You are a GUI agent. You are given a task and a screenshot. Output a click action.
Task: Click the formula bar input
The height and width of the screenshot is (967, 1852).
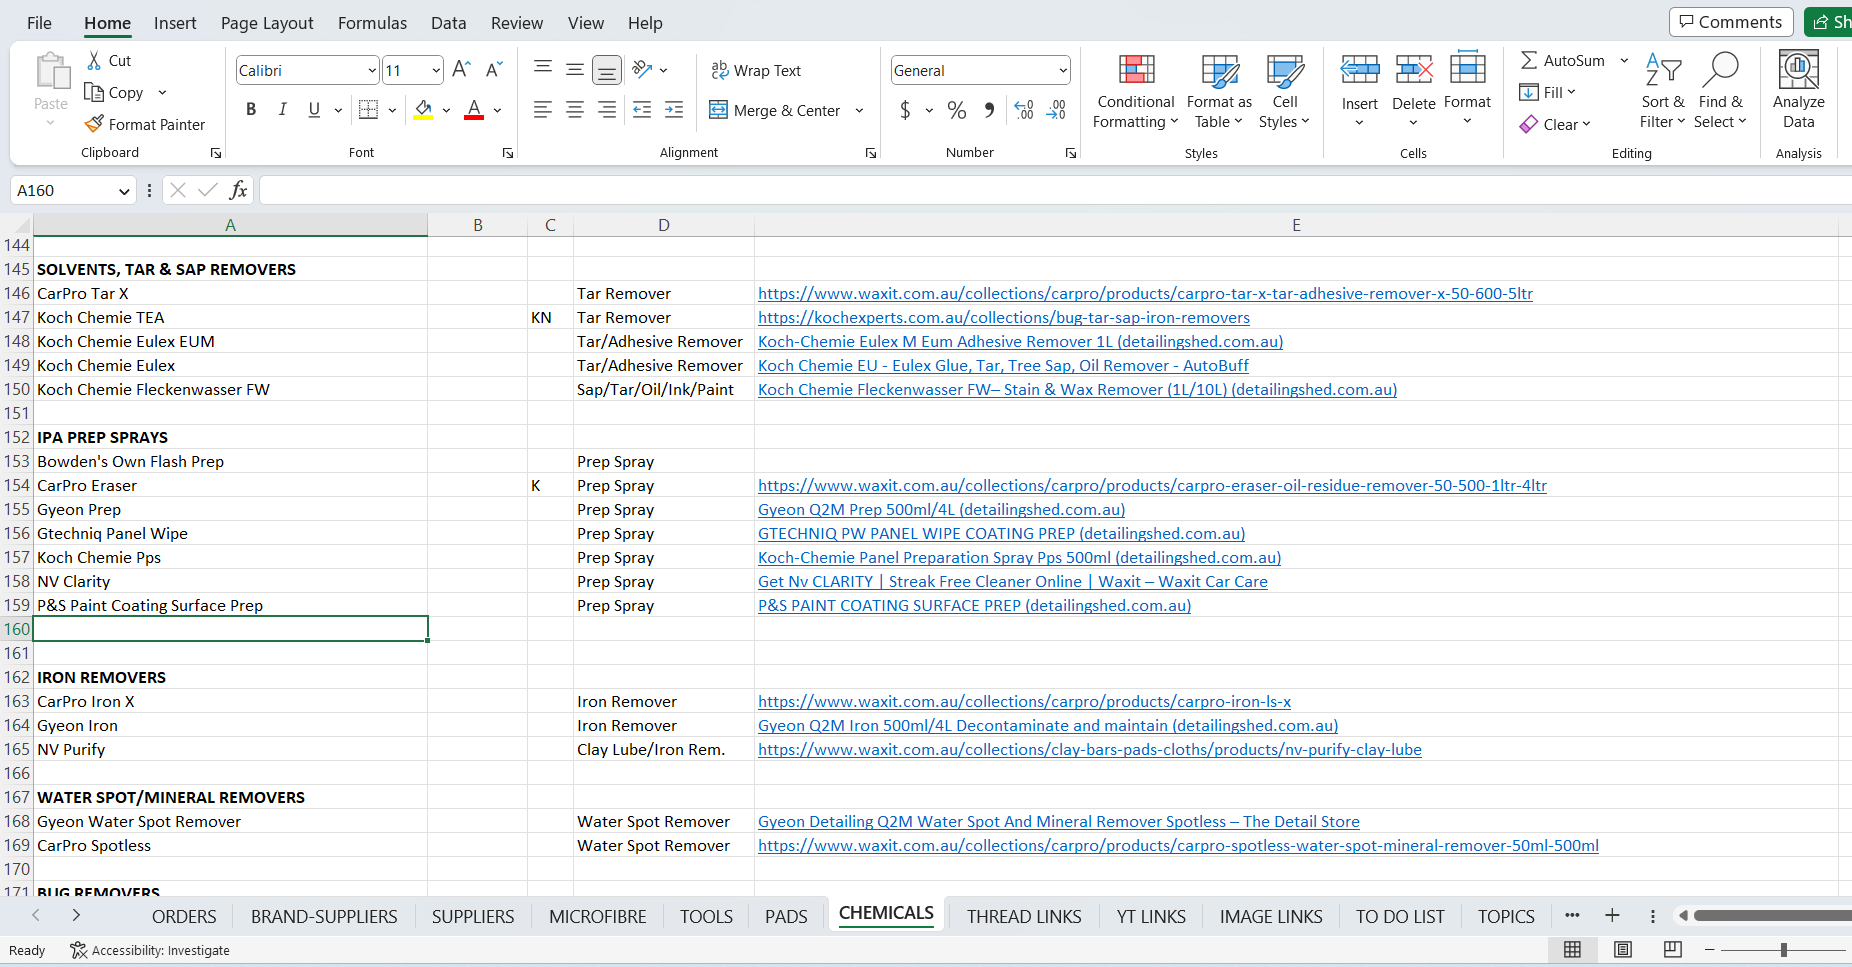click(x=1055, y=190)
